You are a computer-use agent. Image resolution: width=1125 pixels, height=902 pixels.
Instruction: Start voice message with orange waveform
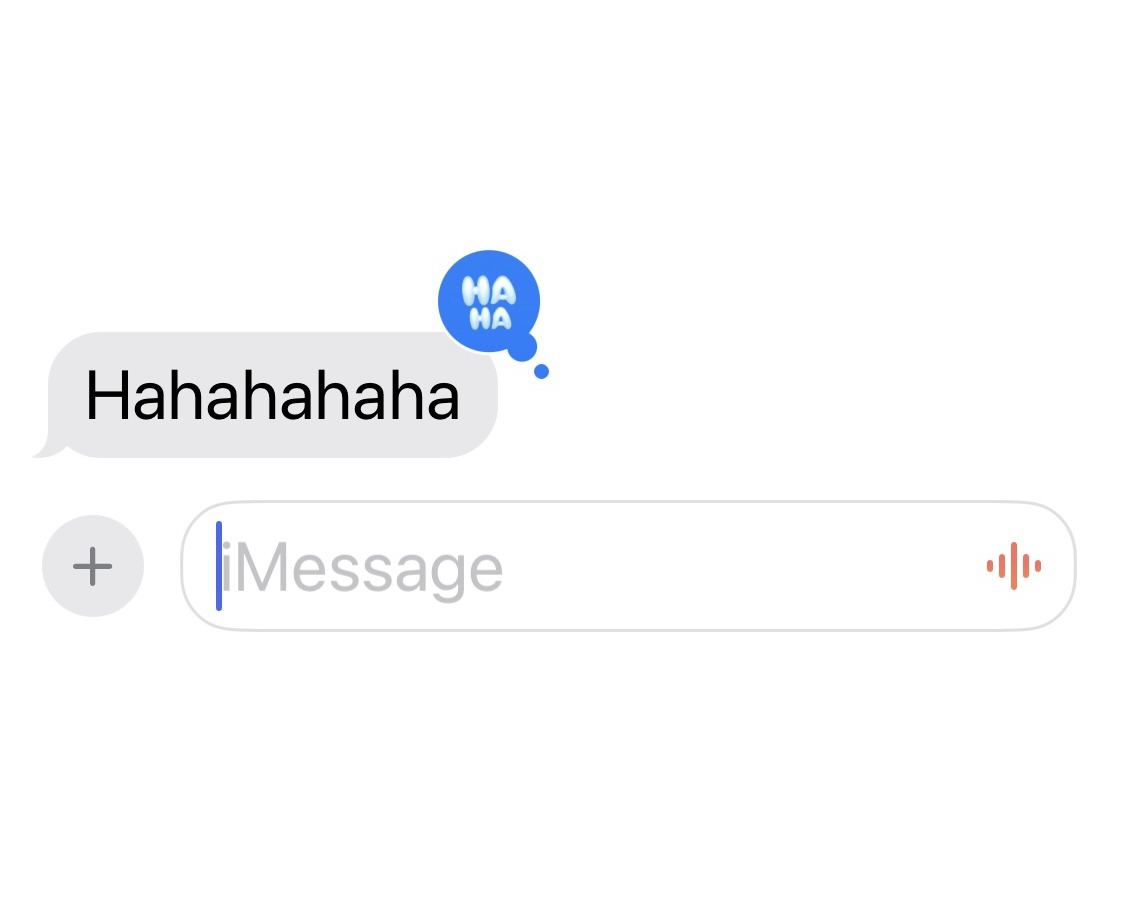pos(1014,566)
